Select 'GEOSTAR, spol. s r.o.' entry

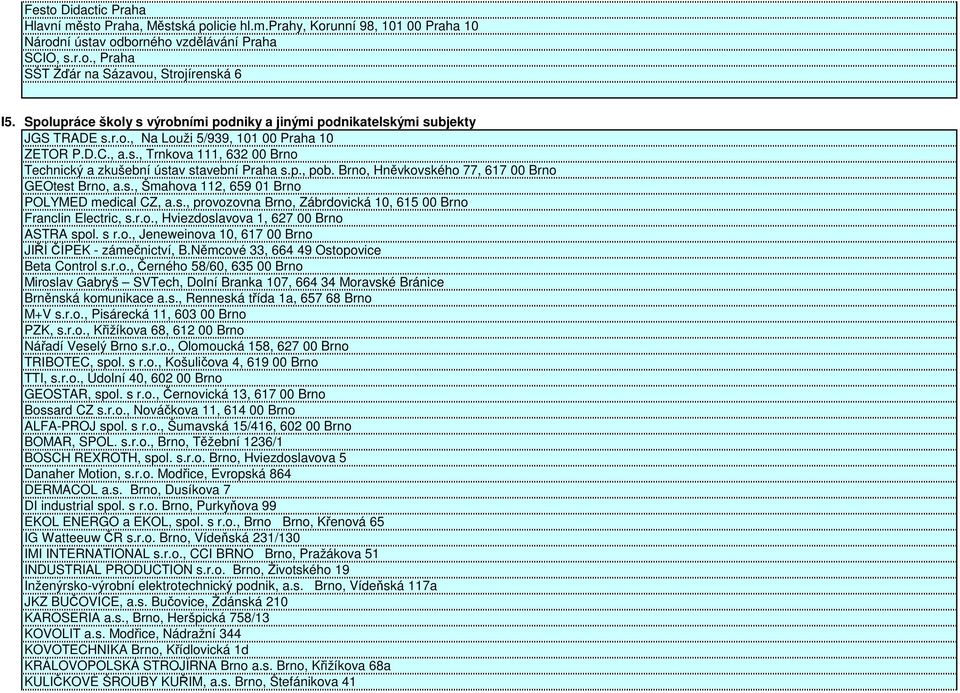pyautogui.click(x=489, y=393)
